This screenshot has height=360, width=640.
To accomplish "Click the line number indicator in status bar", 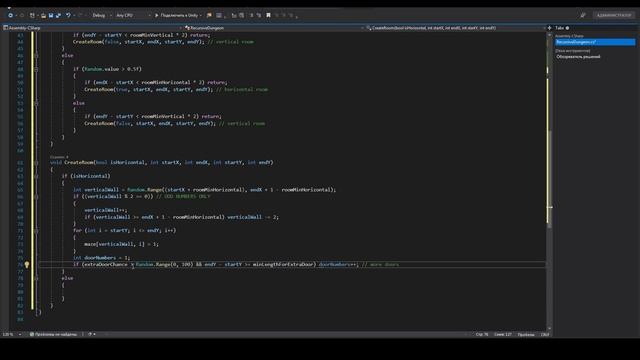I will pyautogui.click(x=482, y=334).
